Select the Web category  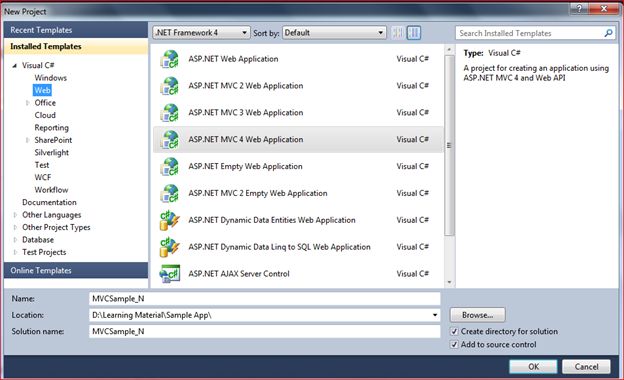click(x=42, y=90)
